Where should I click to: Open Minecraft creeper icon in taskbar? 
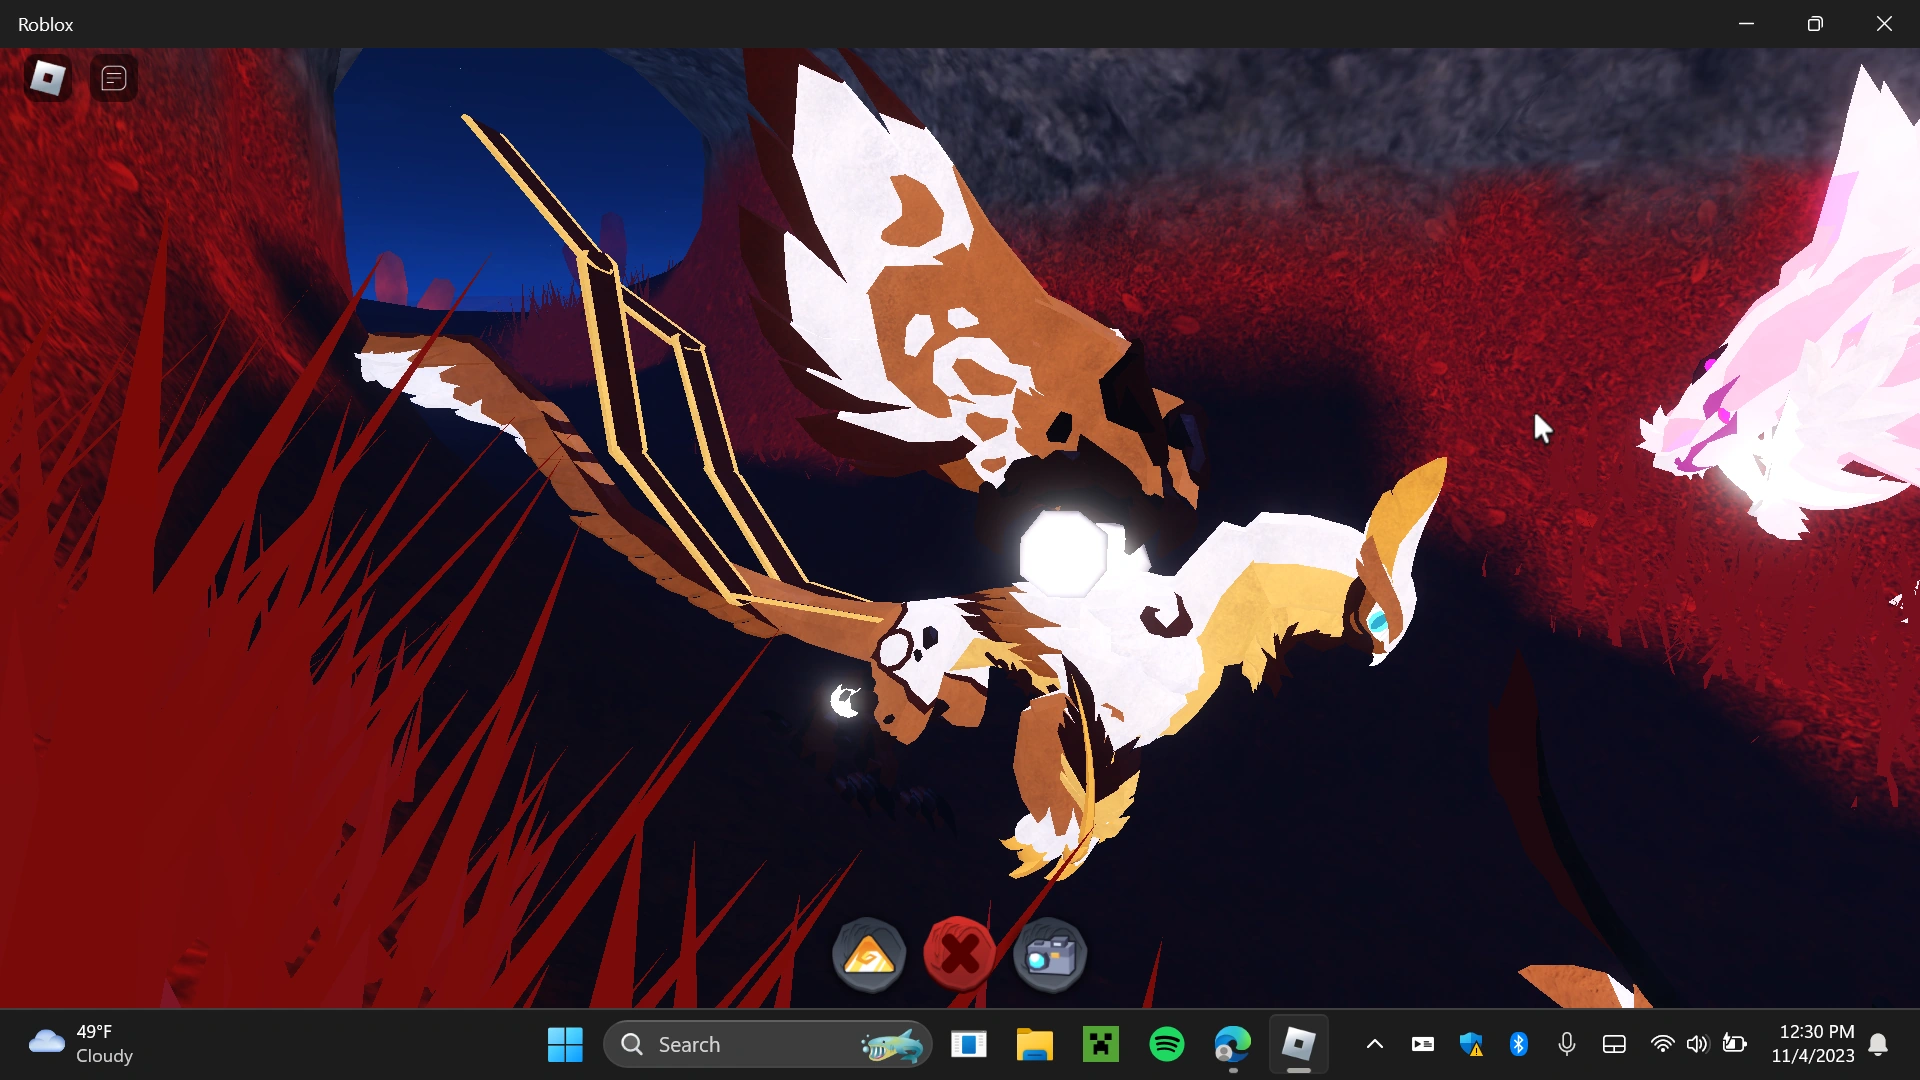(1100, 1044)
